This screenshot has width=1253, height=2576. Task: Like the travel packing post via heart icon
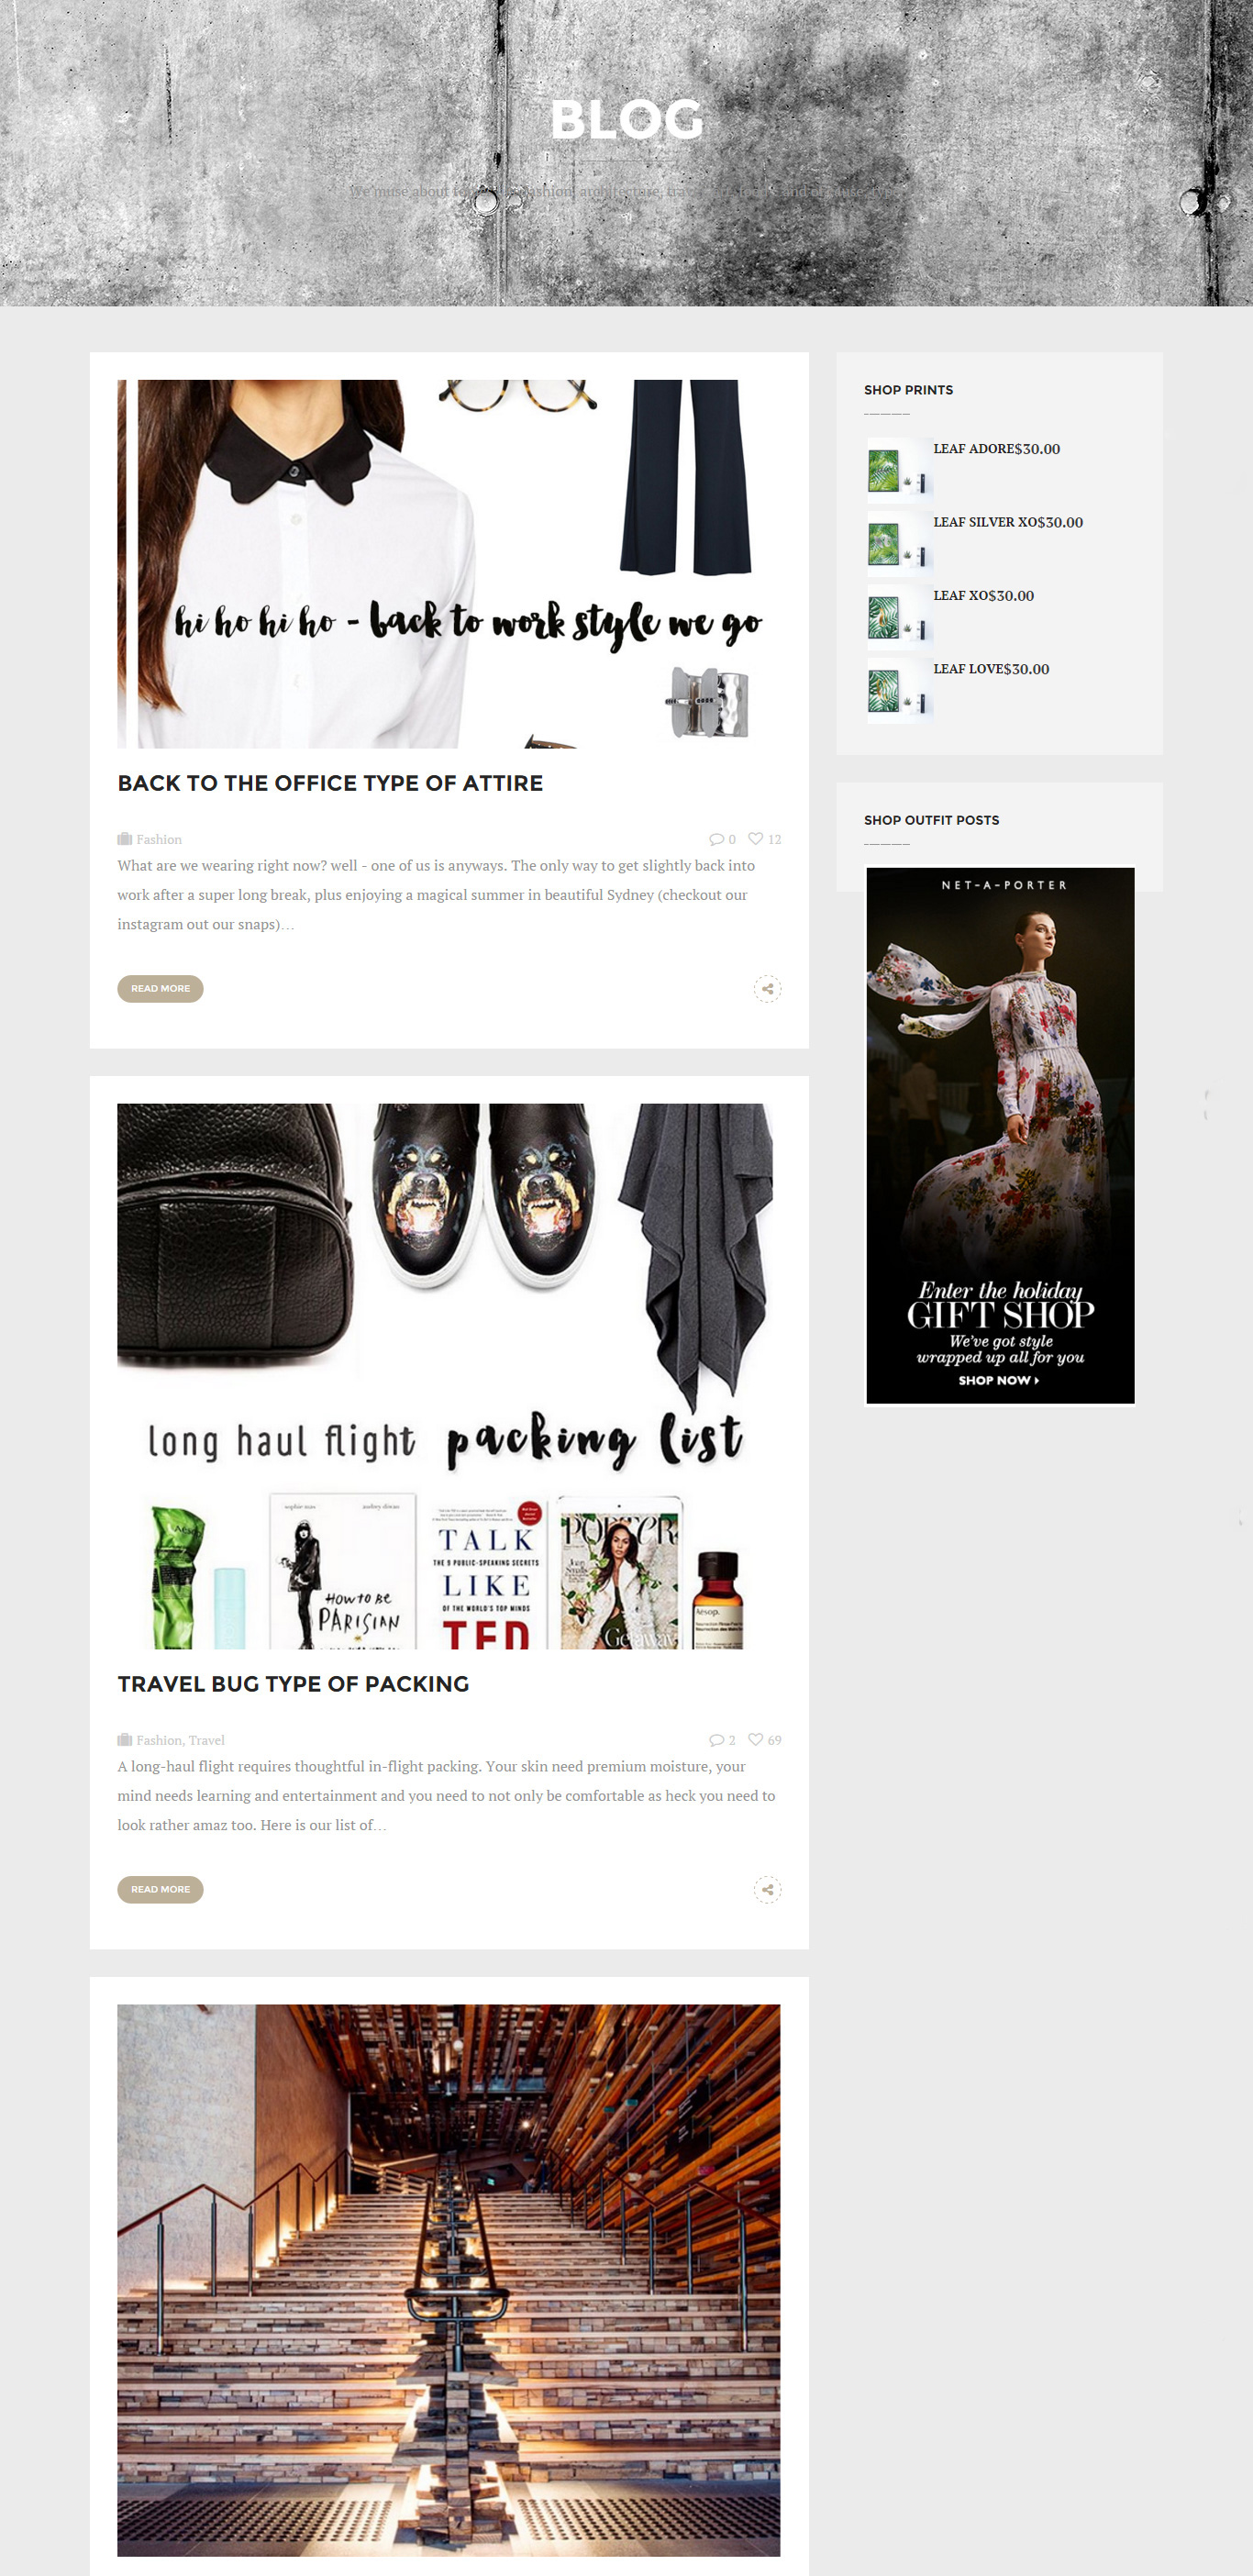[756, 1739]
